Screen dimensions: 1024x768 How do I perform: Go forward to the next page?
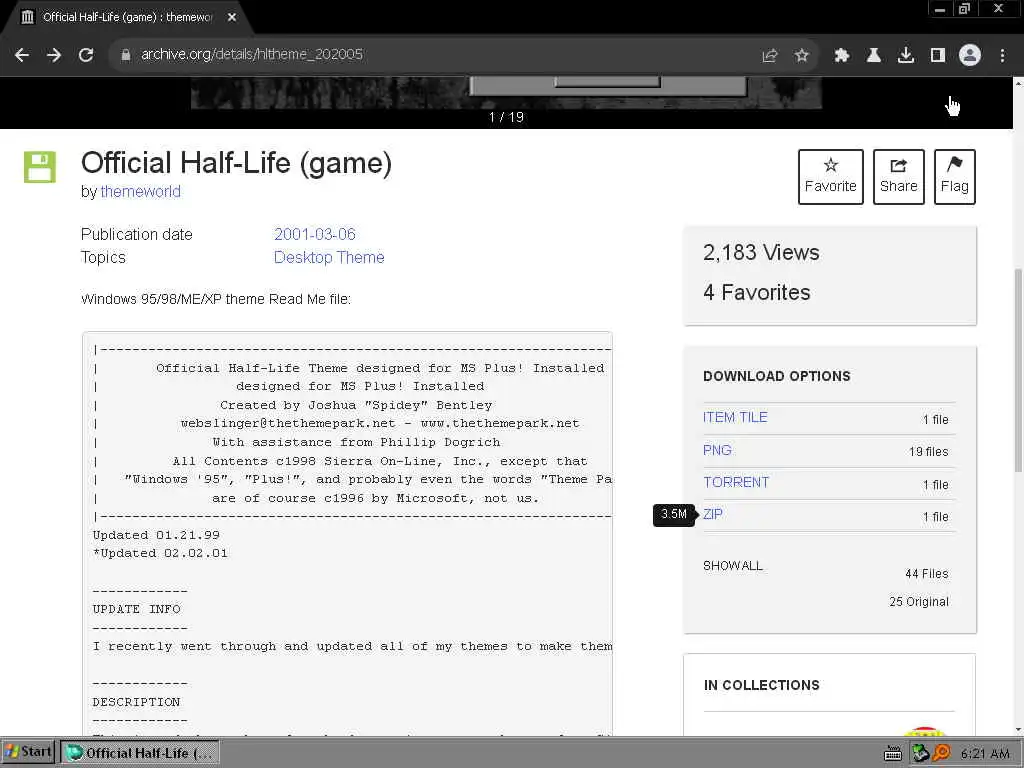click(54, 55)
